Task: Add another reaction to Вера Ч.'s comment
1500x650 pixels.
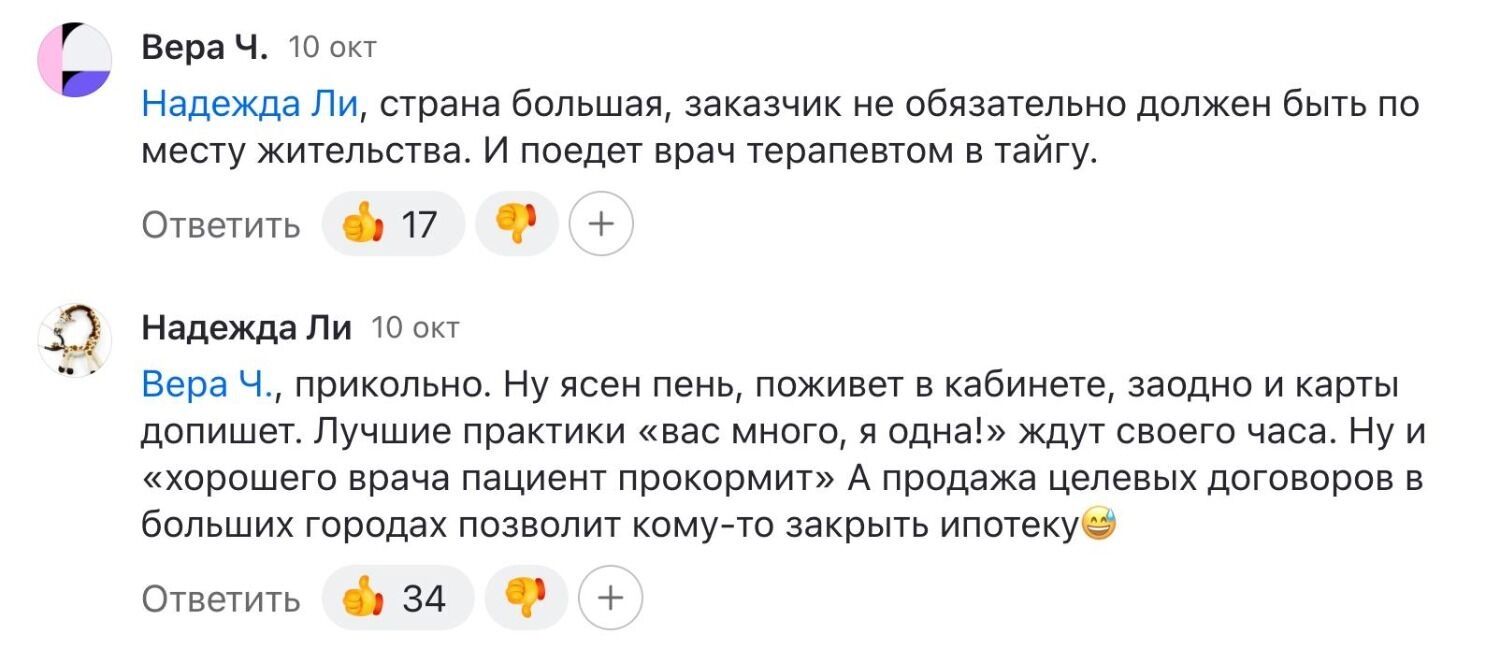Action: point(601,224)
